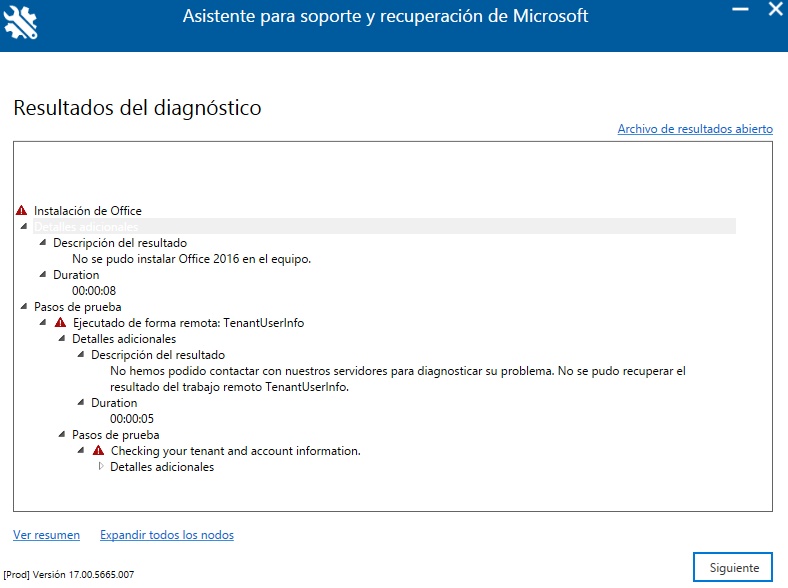Viewport: 788px width, 588px height.
Task: Collapse the Checking your tenant node arrow
Action: click(81, 451)
